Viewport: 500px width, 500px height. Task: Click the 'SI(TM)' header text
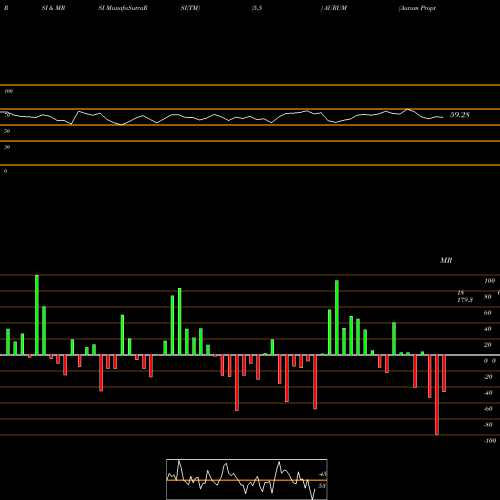point(190,8)
